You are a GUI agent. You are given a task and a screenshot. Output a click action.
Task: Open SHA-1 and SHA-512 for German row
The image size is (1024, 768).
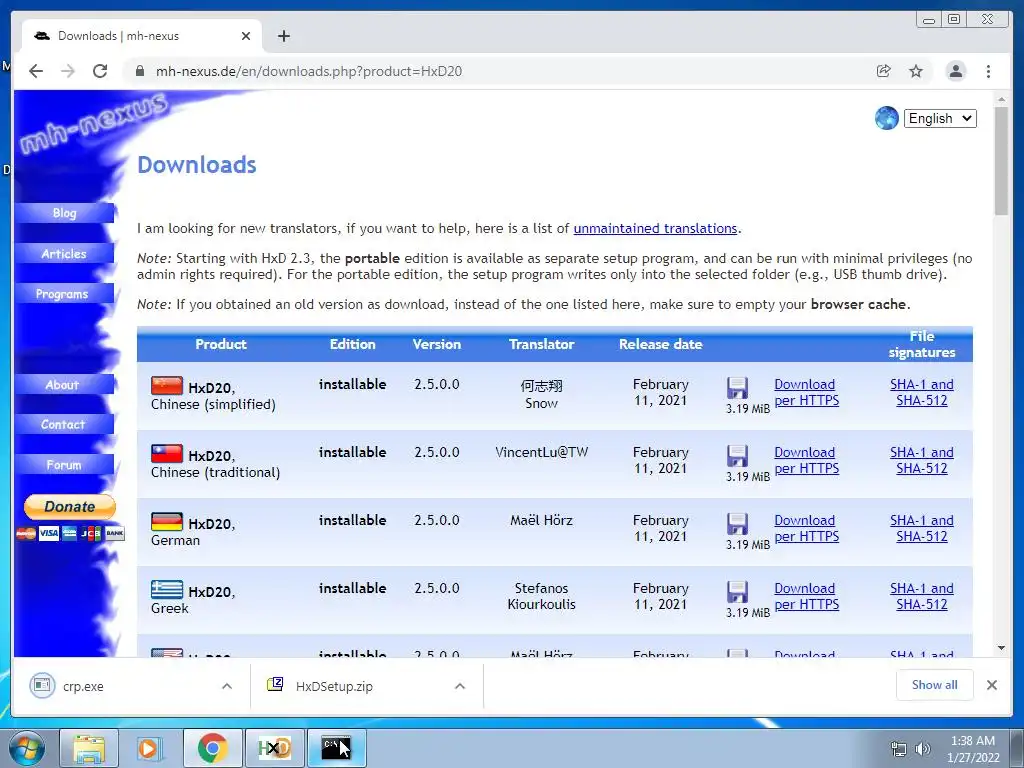coord(921,528)
